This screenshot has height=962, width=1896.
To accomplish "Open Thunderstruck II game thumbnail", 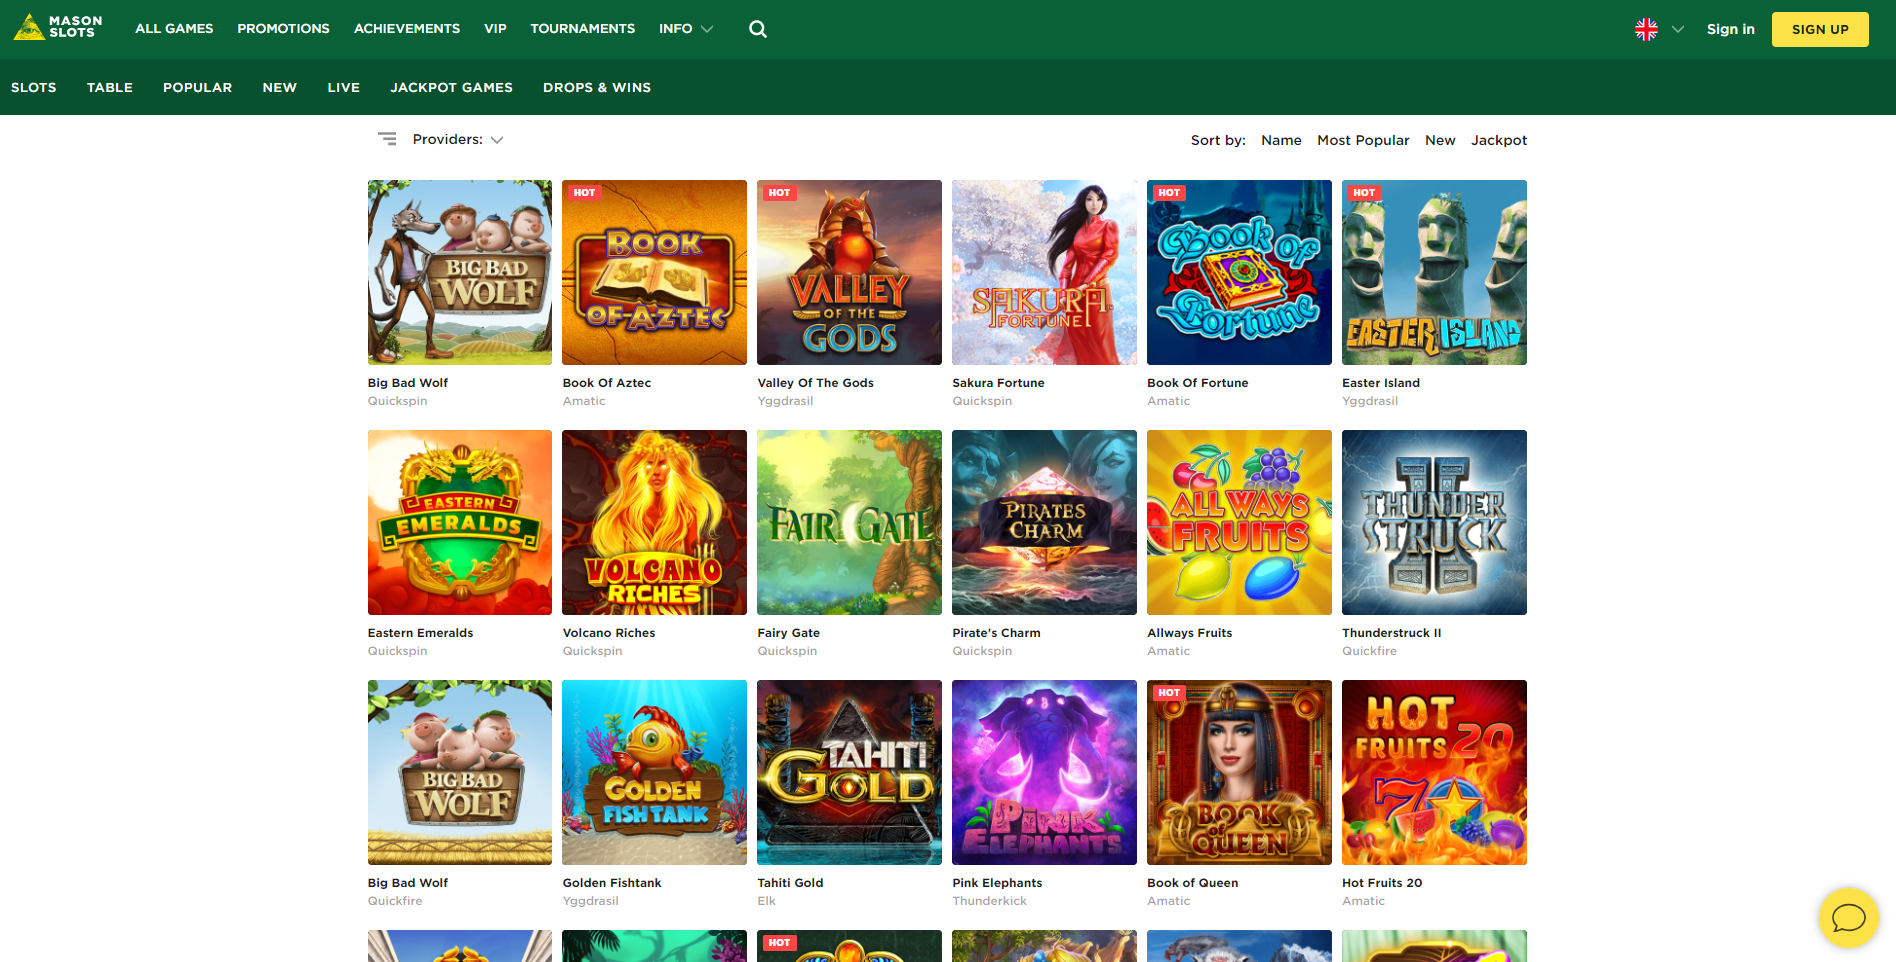I will click(x=1435, y=522).
